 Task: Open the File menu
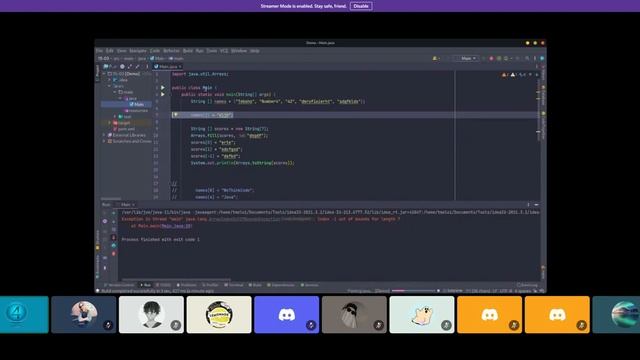(99, 51)
